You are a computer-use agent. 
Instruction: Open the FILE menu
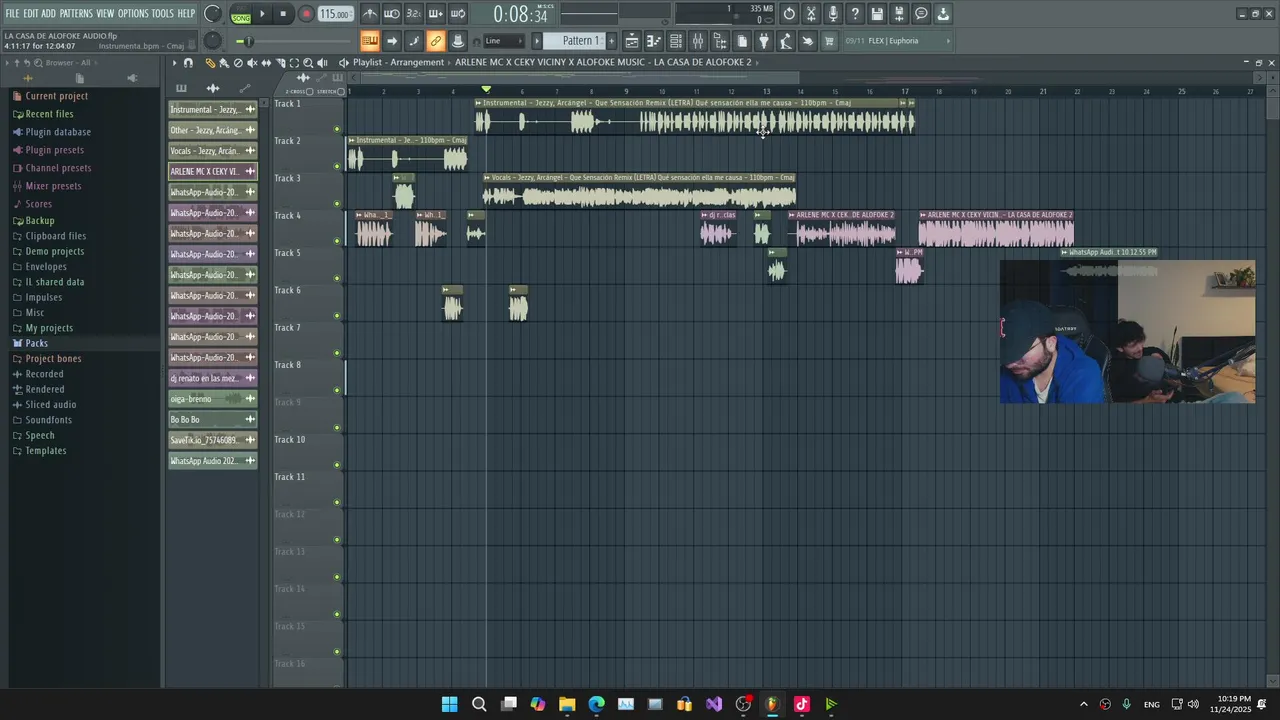[x=12, y=14]
